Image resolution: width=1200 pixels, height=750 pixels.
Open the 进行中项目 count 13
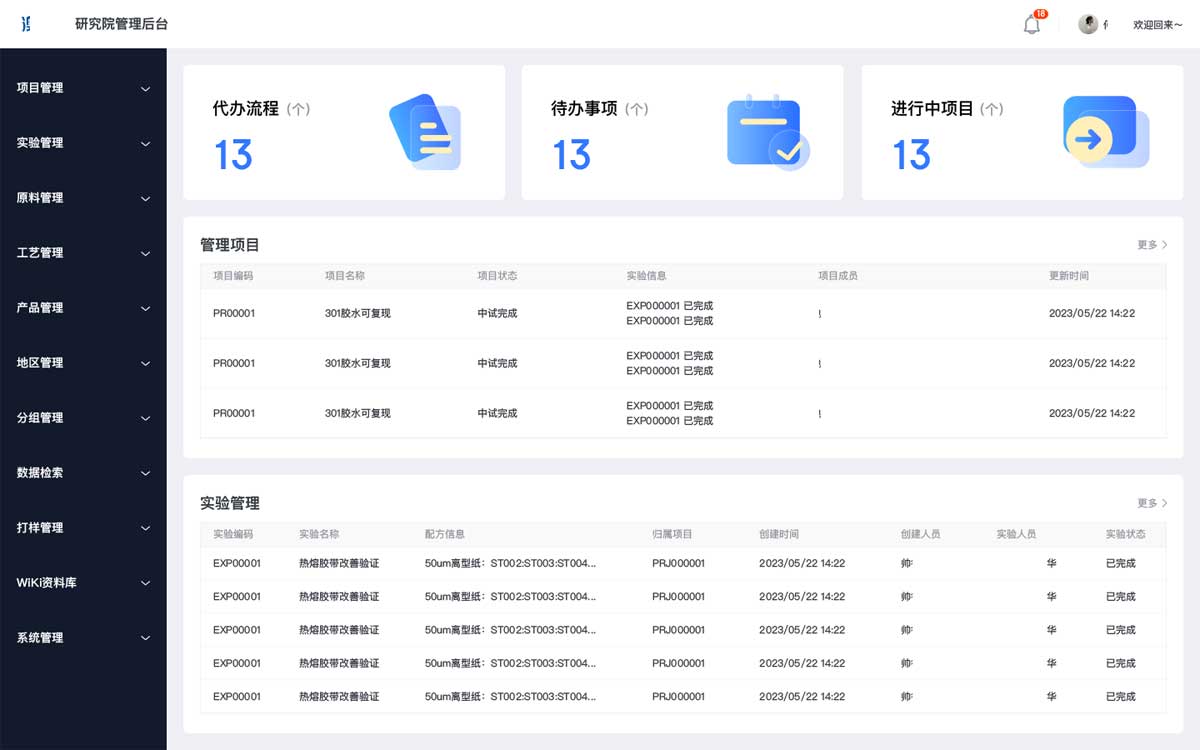911,155
